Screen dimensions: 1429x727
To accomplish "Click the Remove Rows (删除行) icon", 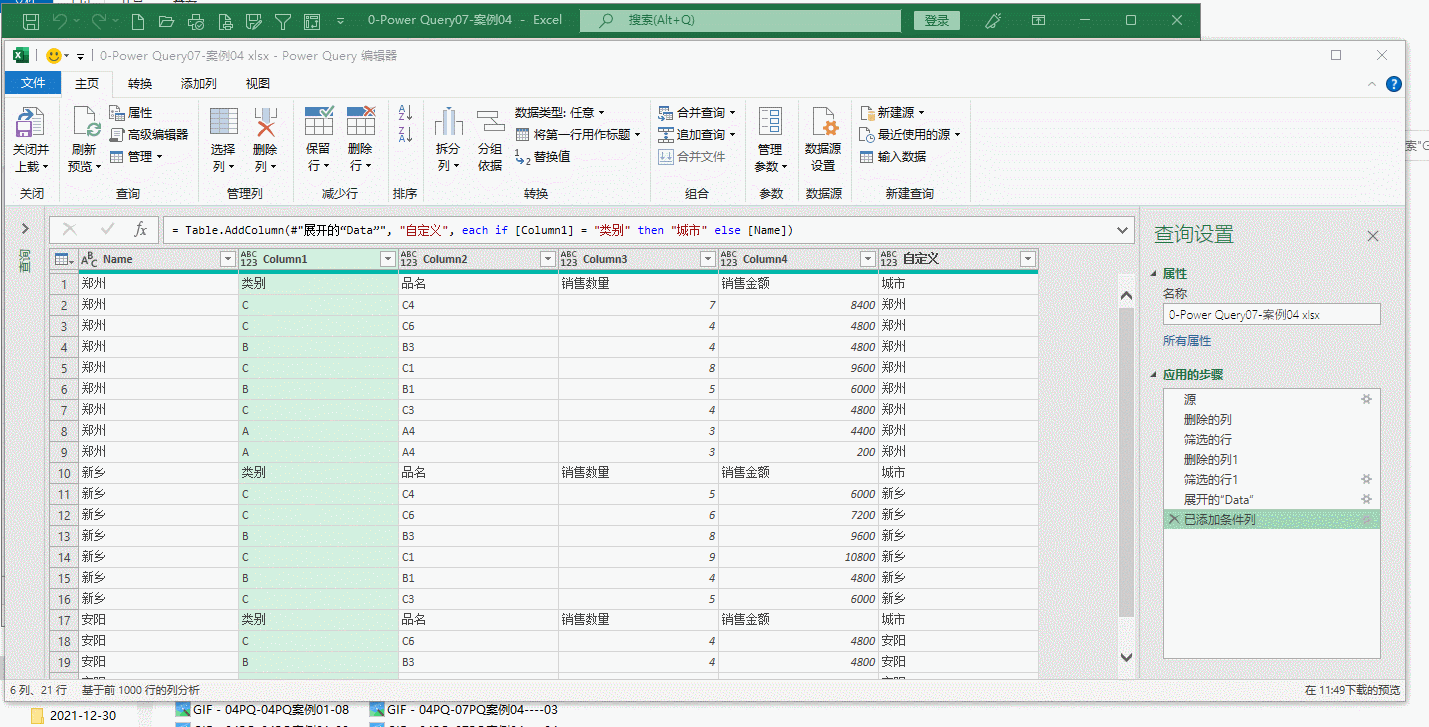I will pyautogui.click(x=361, y=121).
